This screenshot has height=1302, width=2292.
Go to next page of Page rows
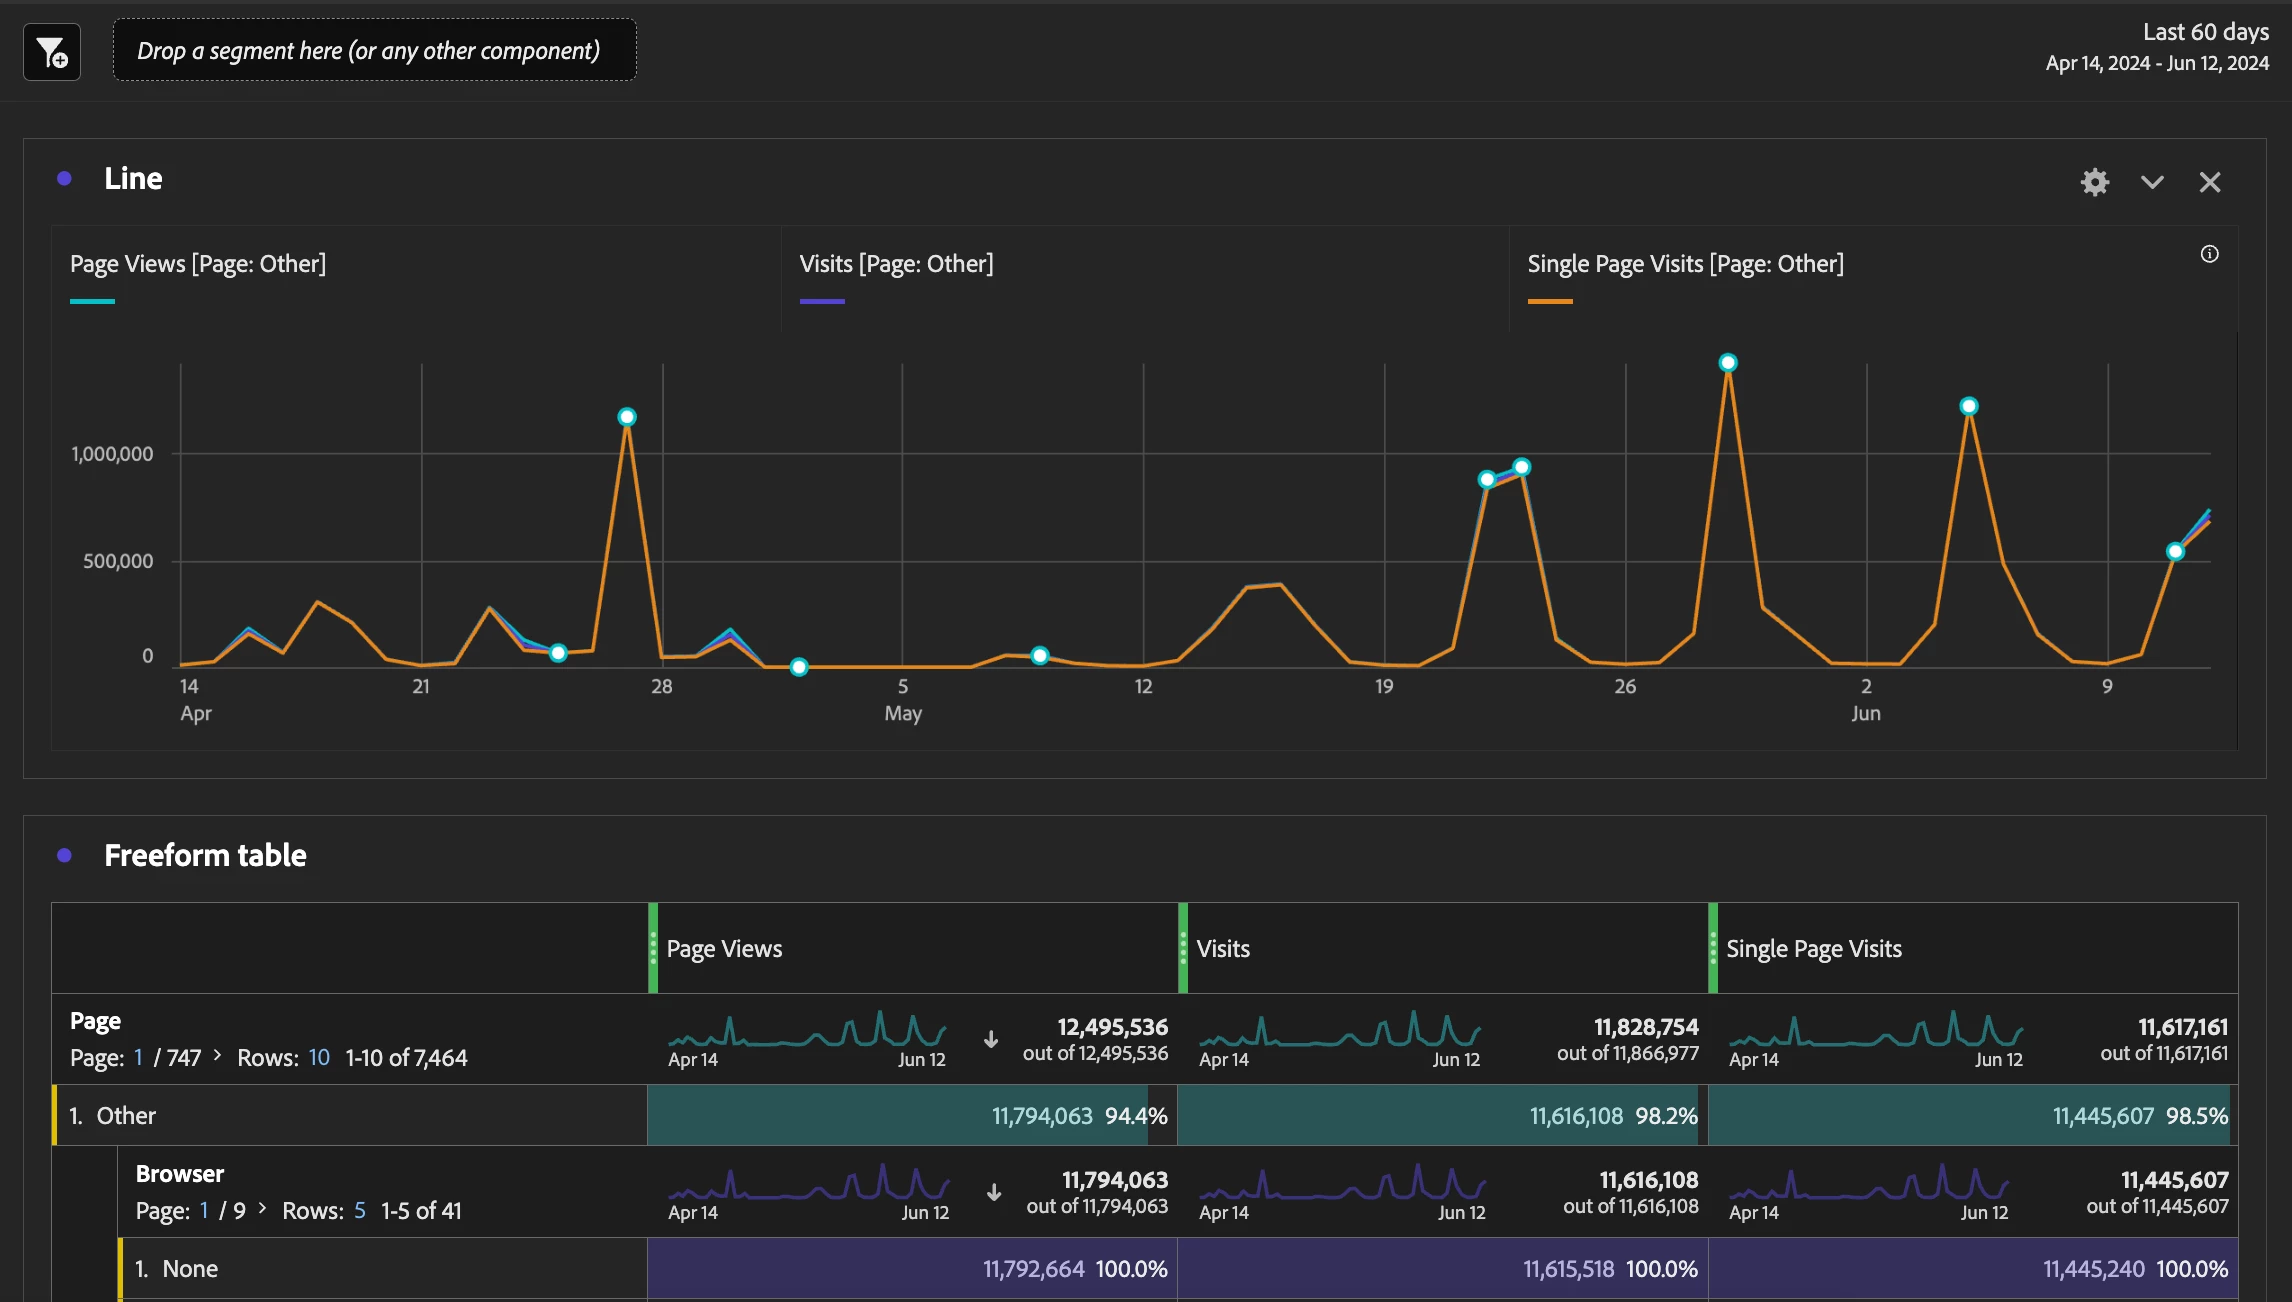click(218, 1056)
